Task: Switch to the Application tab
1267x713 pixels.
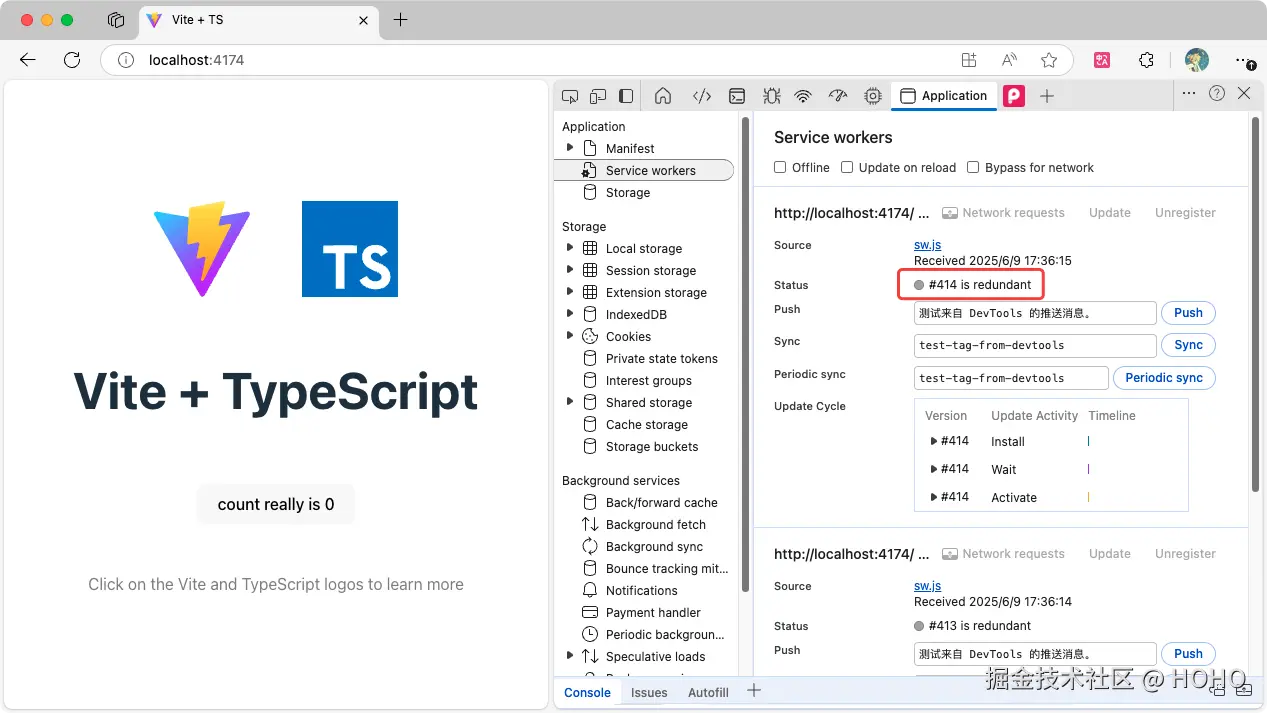Action: [x=943, y=96]
